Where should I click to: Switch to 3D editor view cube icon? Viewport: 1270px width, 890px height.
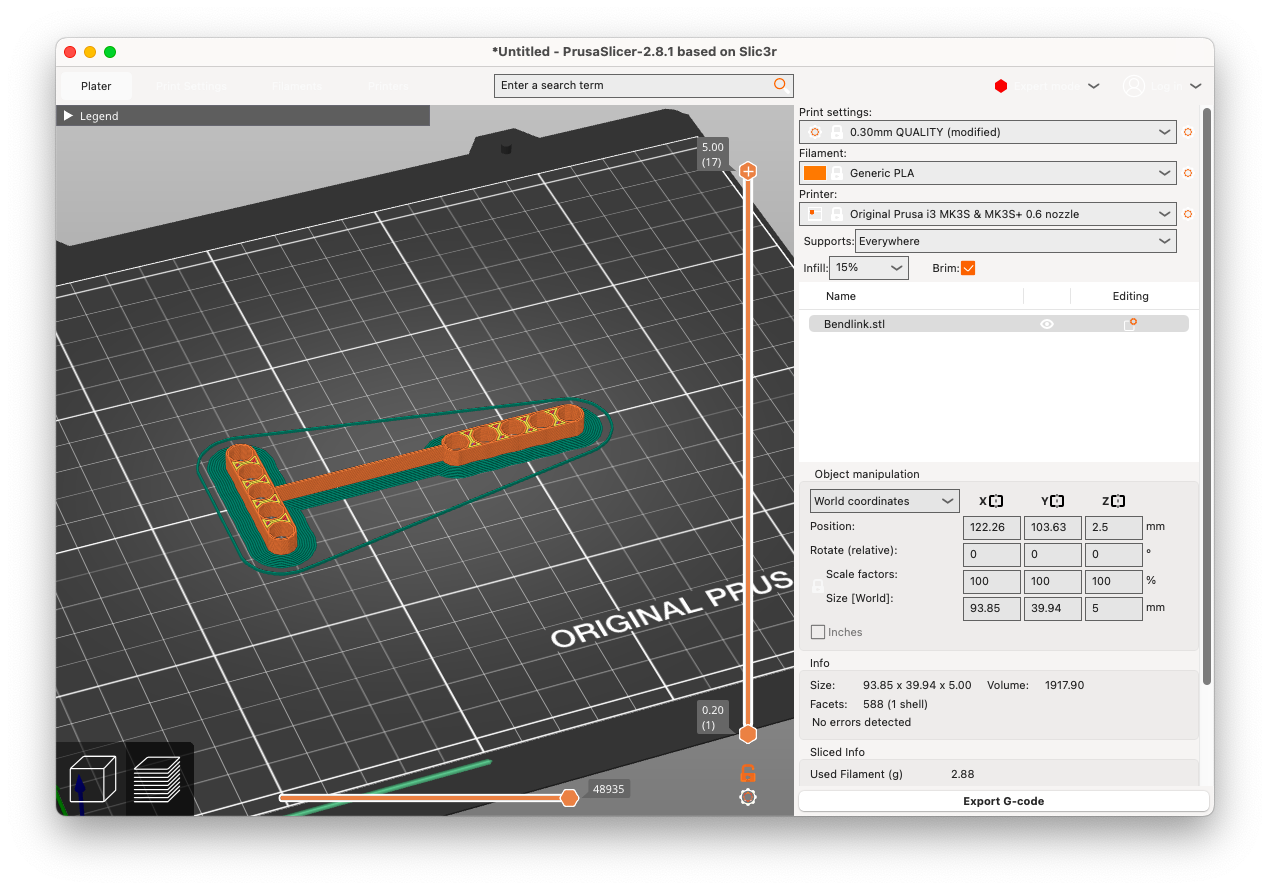pyautogui.click(x=92, y=779)
